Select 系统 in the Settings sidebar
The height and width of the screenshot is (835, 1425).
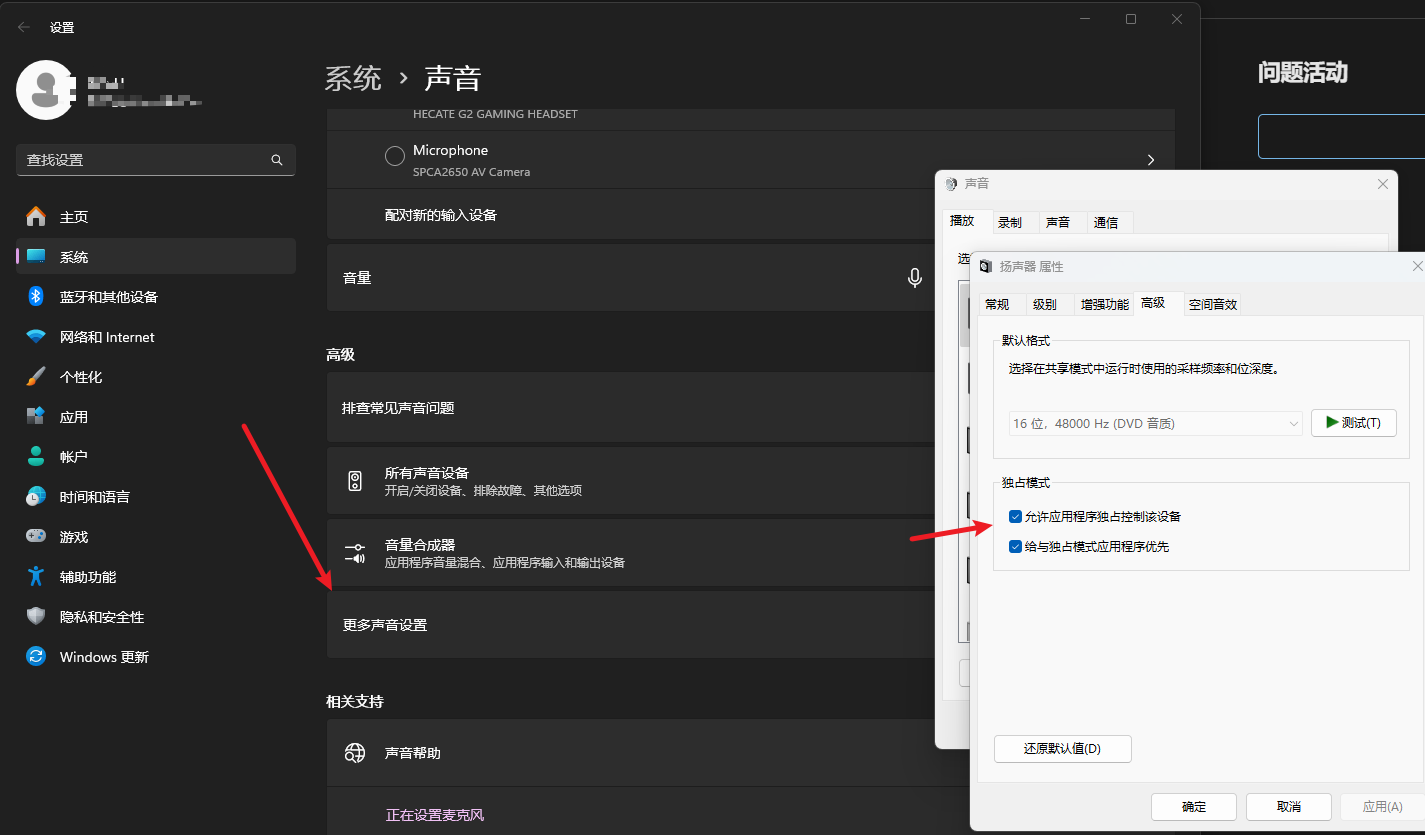(156, 257)
